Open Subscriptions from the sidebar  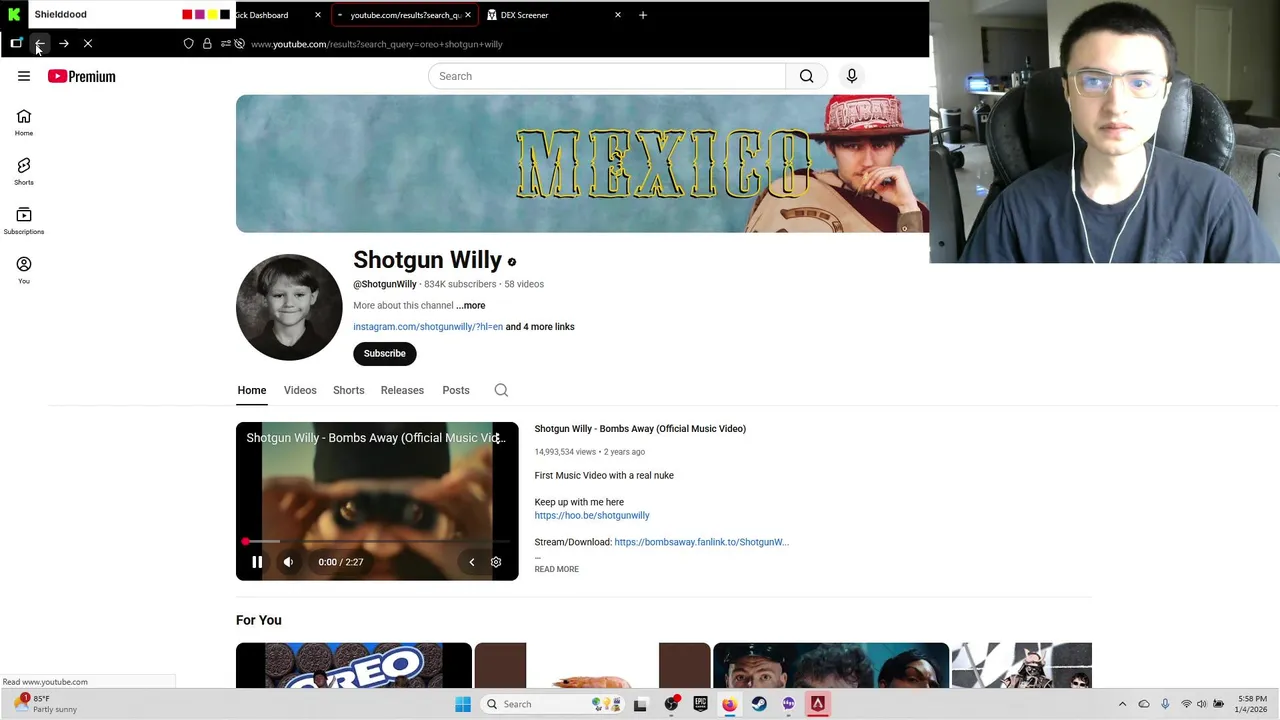click(24, 221)
